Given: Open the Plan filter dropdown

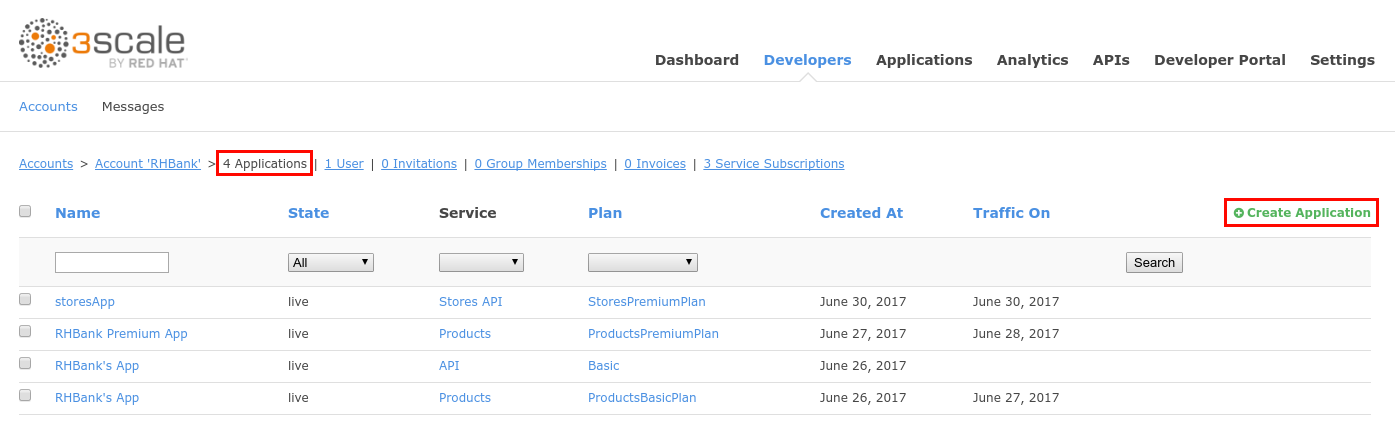Looking at the screenshot, I should [642, 262].
